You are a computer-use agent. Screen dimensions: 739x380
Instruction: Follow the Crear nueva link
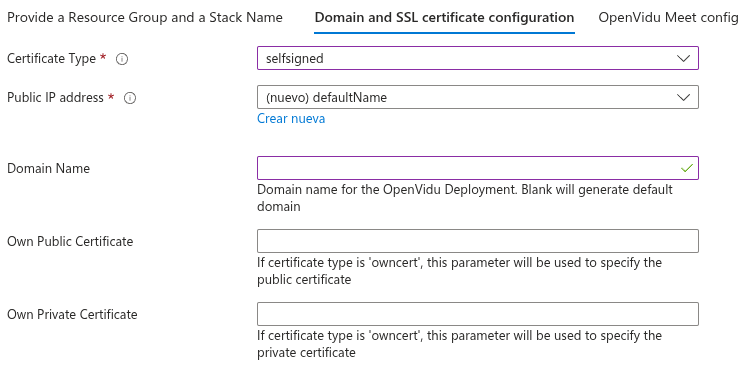coord(291,118)
